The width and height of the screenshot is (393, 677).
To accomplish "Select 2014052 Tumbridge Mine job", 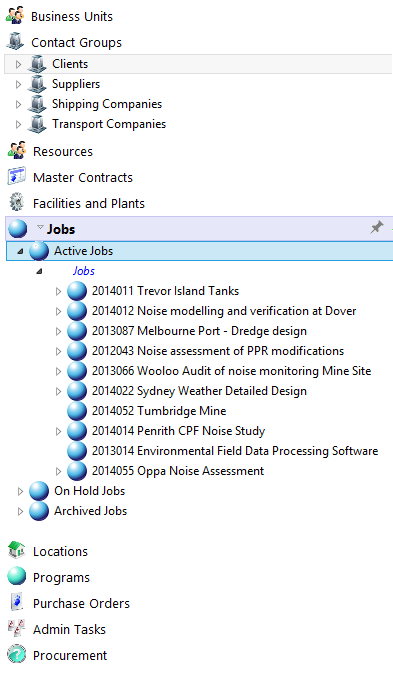I will 158,411.
